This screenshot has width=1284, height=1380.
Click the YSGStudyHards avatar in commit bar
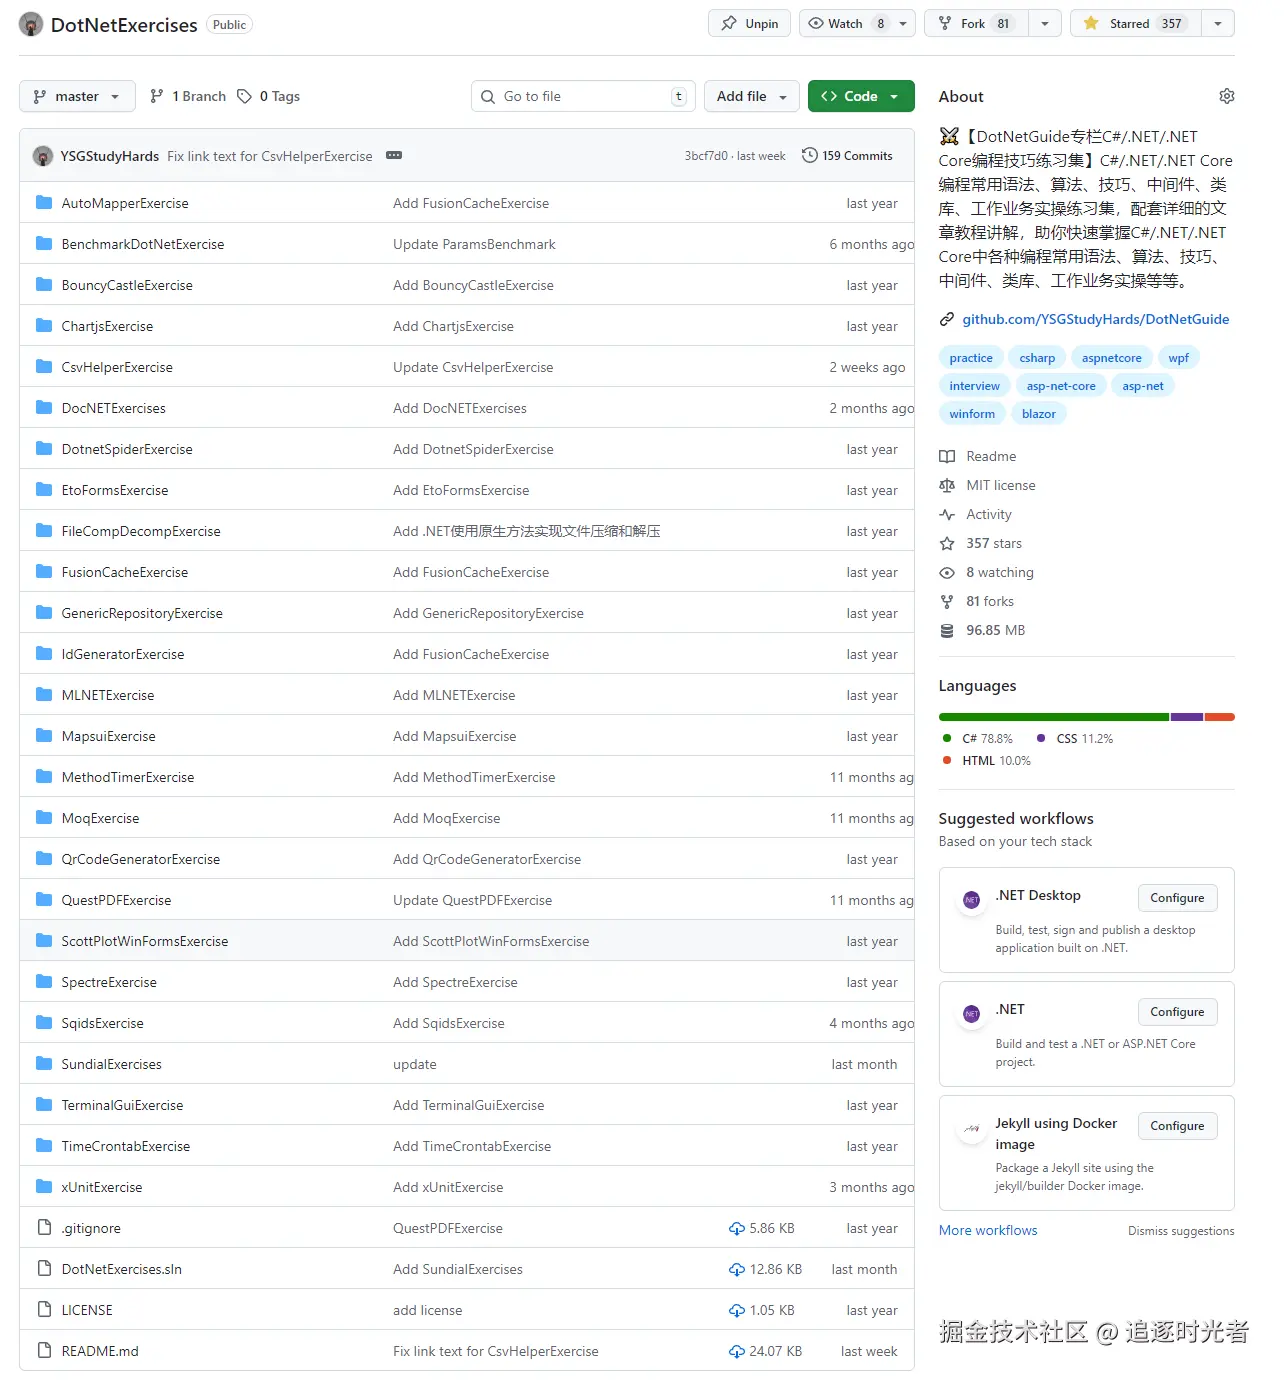pos(43,156)
